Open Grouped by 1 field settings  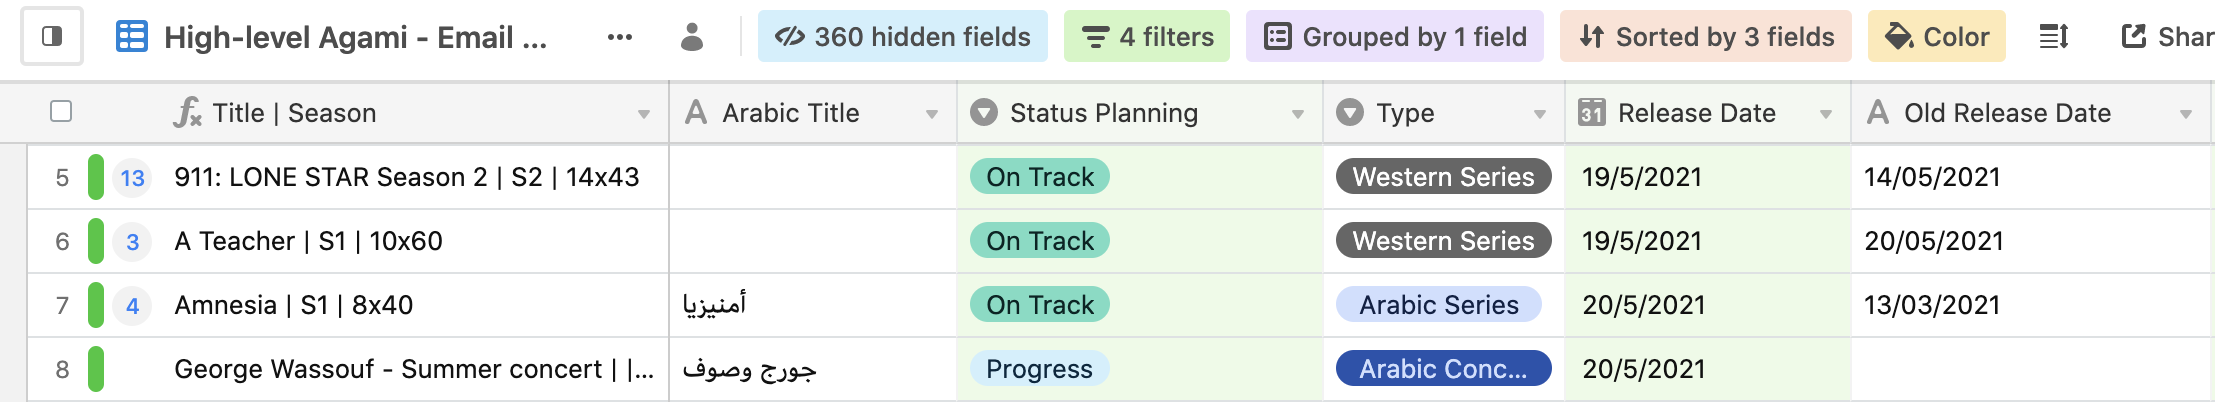pyautogui.click(x=1395, y=37)
